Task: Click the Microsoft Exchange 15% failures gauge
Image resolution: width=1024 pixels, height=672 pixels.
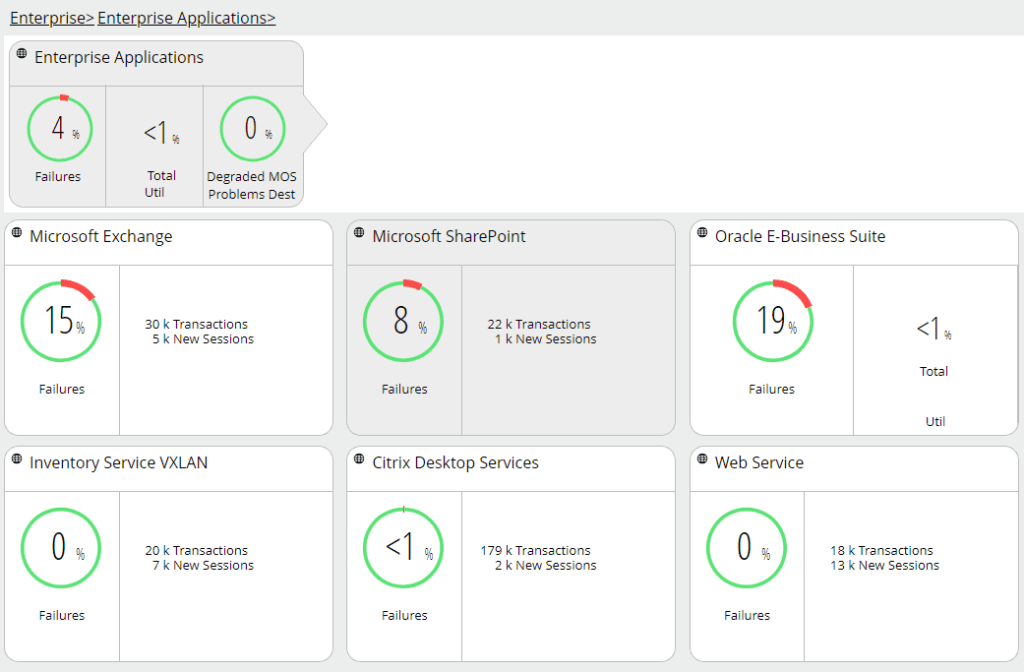Action: (x=61, y=320)
